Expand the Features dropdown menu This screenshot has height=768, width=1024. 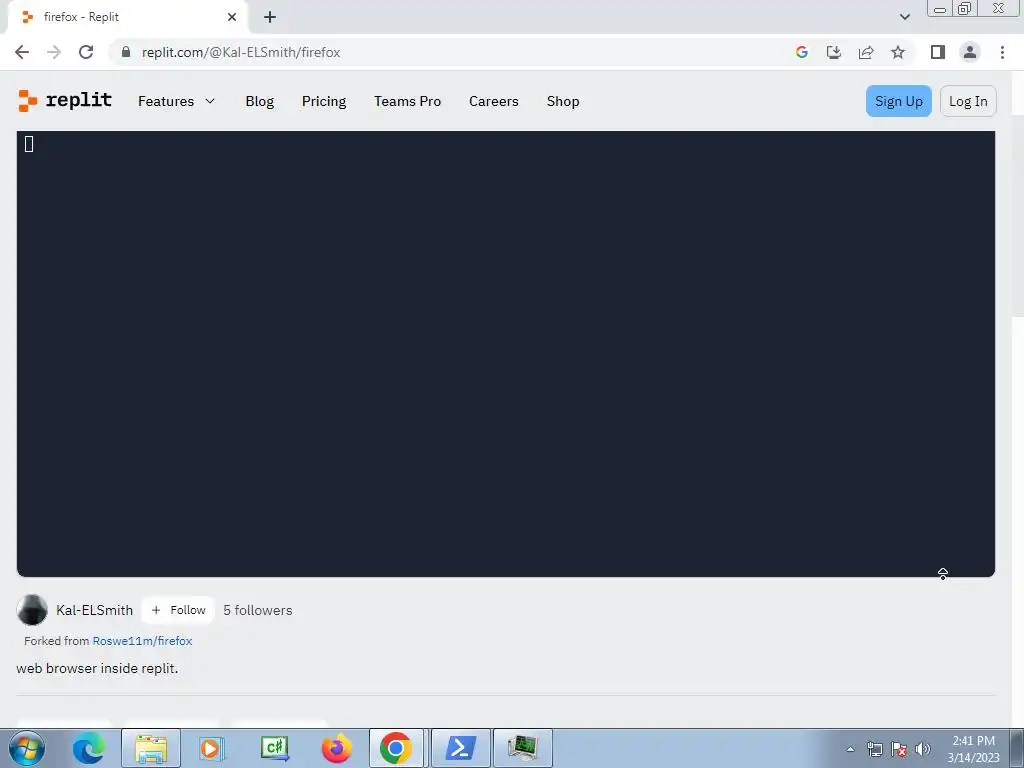tap(176, 101)
